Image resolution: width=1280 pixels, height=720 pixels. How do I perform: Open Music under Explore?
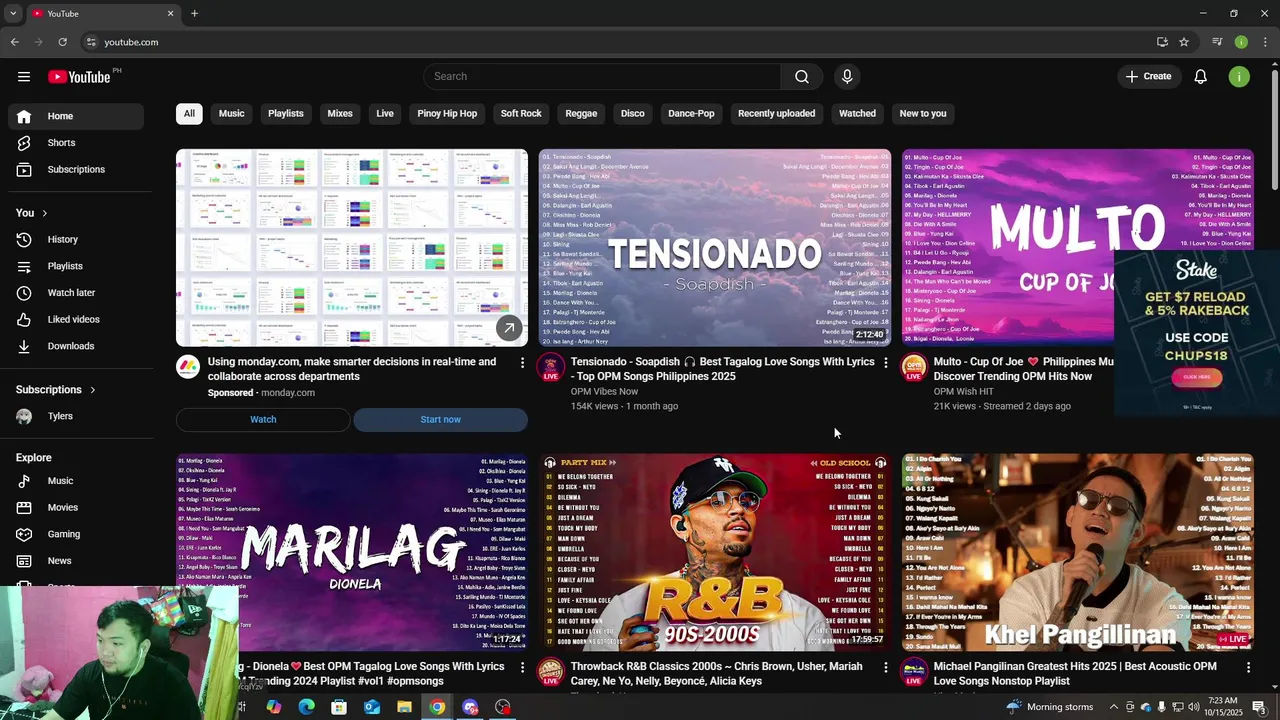76,481
